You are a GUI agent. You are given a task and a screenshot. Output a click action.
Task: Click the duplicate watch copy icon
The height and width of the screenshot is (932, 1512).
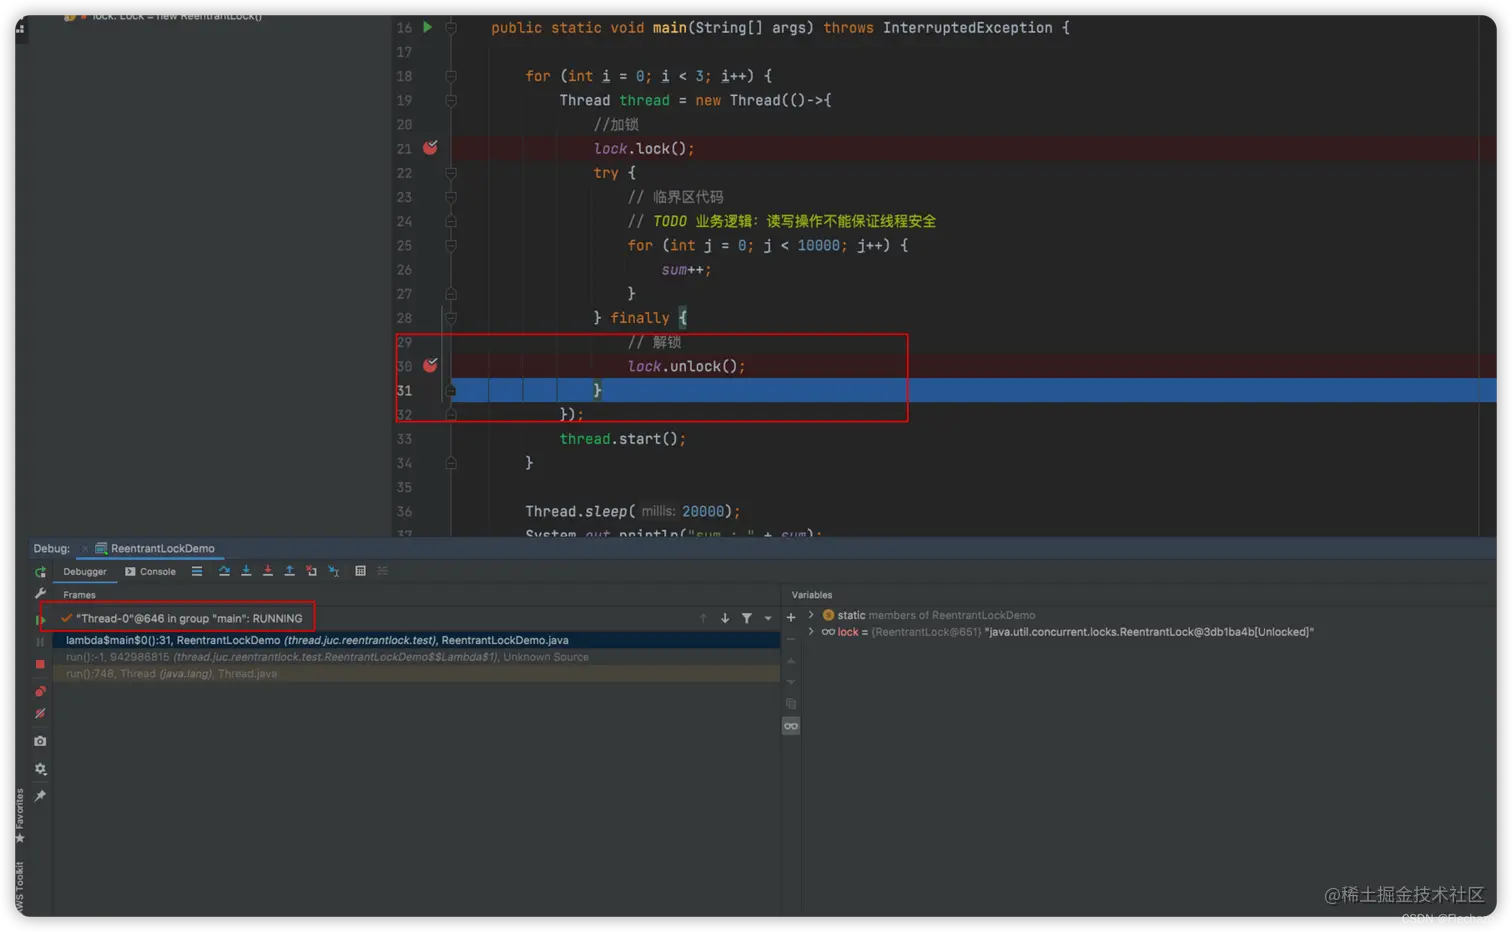tap(791, 704)
